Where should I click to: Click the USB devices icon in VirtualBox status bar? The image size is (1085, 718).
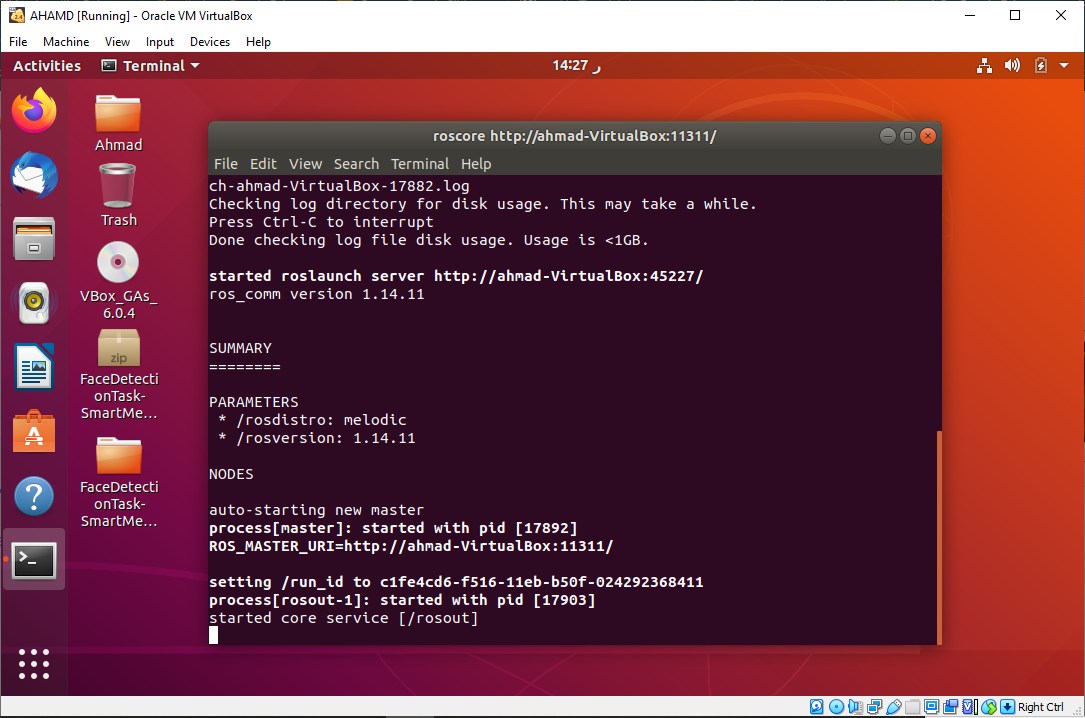pyautogui.click(x=894, y=707)
